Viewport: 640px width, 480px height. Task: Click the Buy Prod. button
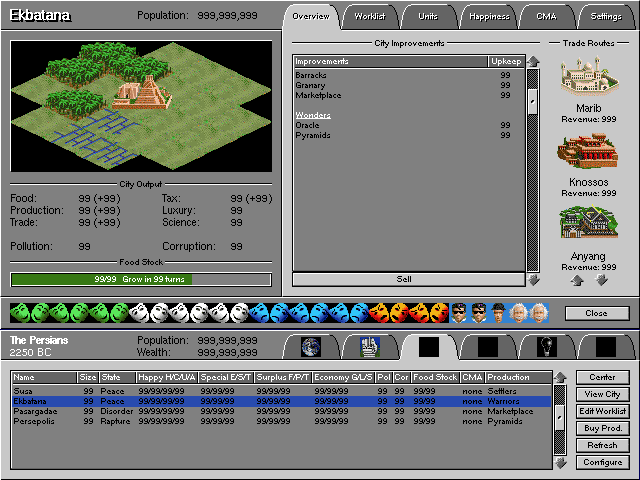coord(602,428)
